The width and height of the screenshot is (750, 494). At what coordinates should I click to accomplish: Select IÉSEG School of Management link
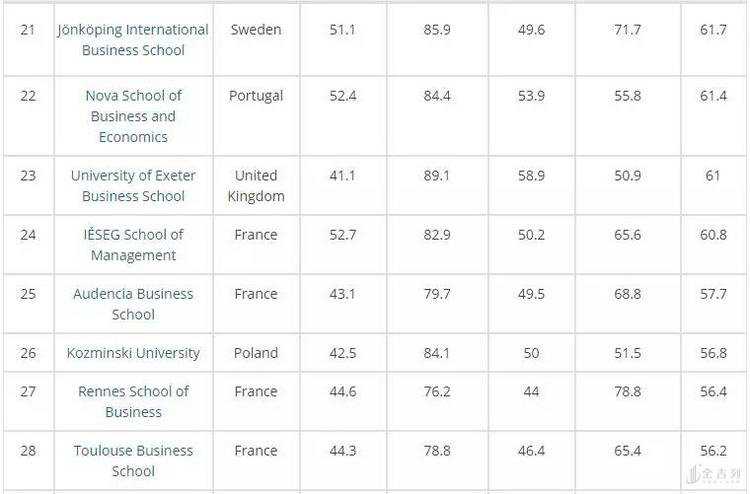tap(133, 245)
